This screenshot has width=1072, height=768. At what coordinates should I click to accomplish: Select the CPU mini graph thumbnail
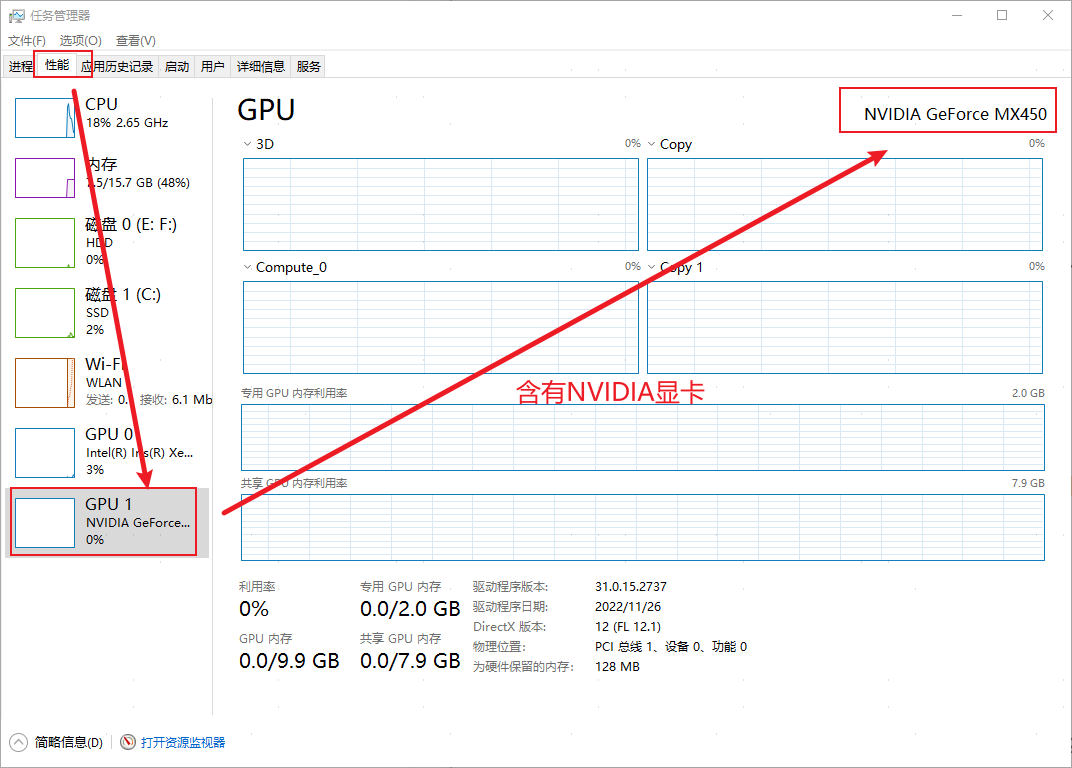point(45,118)
